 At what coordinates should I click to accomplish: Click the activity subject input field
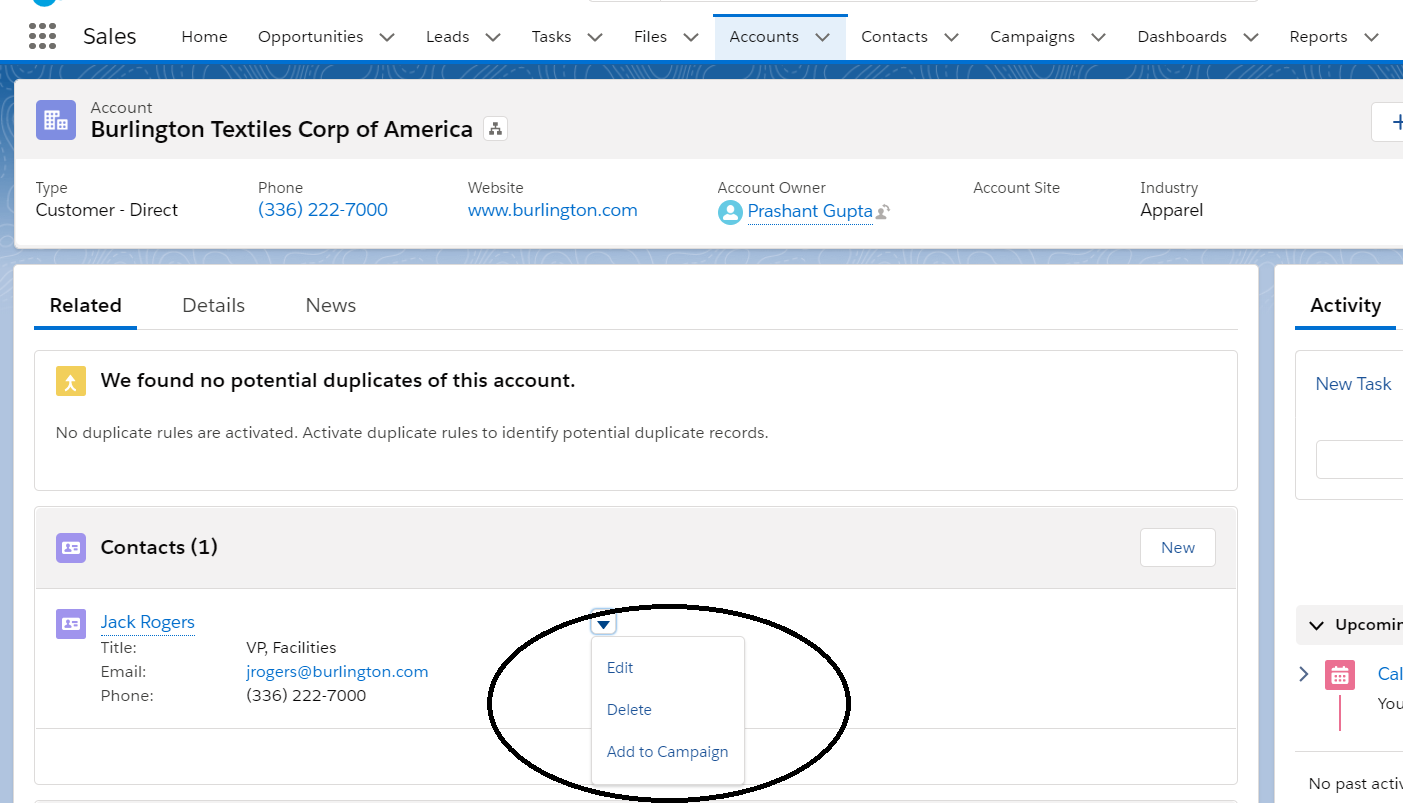(1360, 460)
